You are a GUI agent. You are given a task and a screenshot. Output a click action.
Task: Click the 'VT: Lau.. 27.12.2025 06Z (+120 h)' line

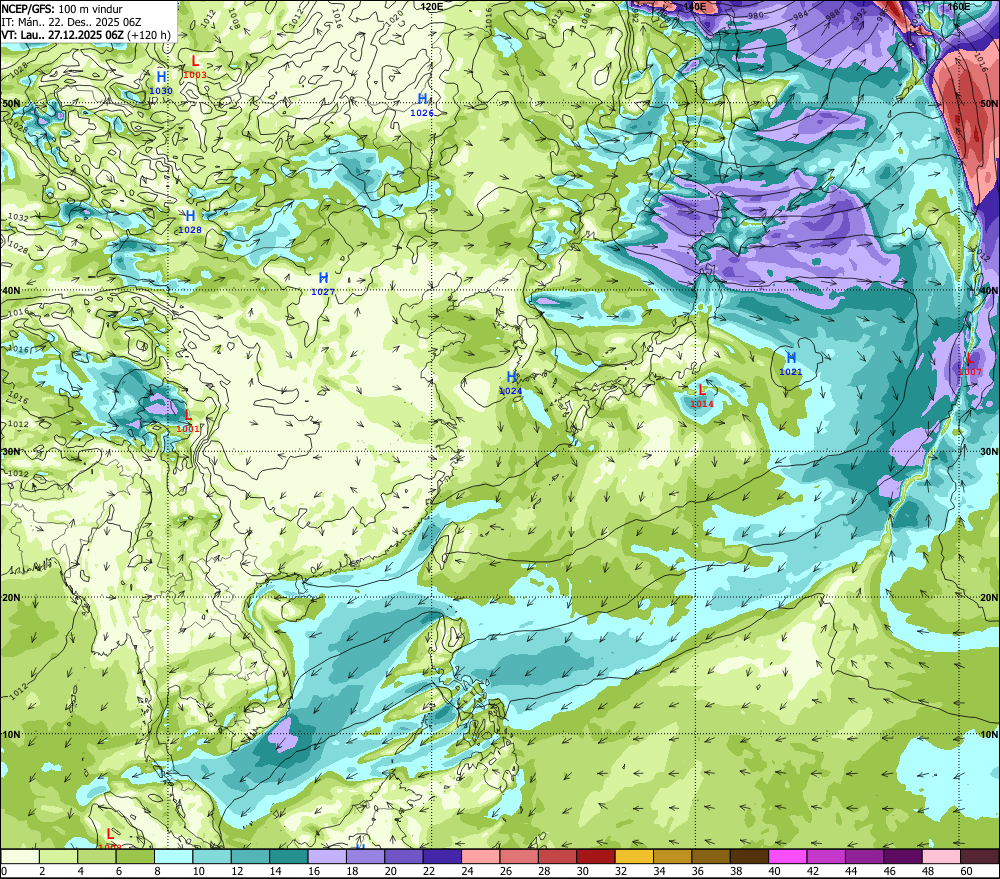[86, 34]
